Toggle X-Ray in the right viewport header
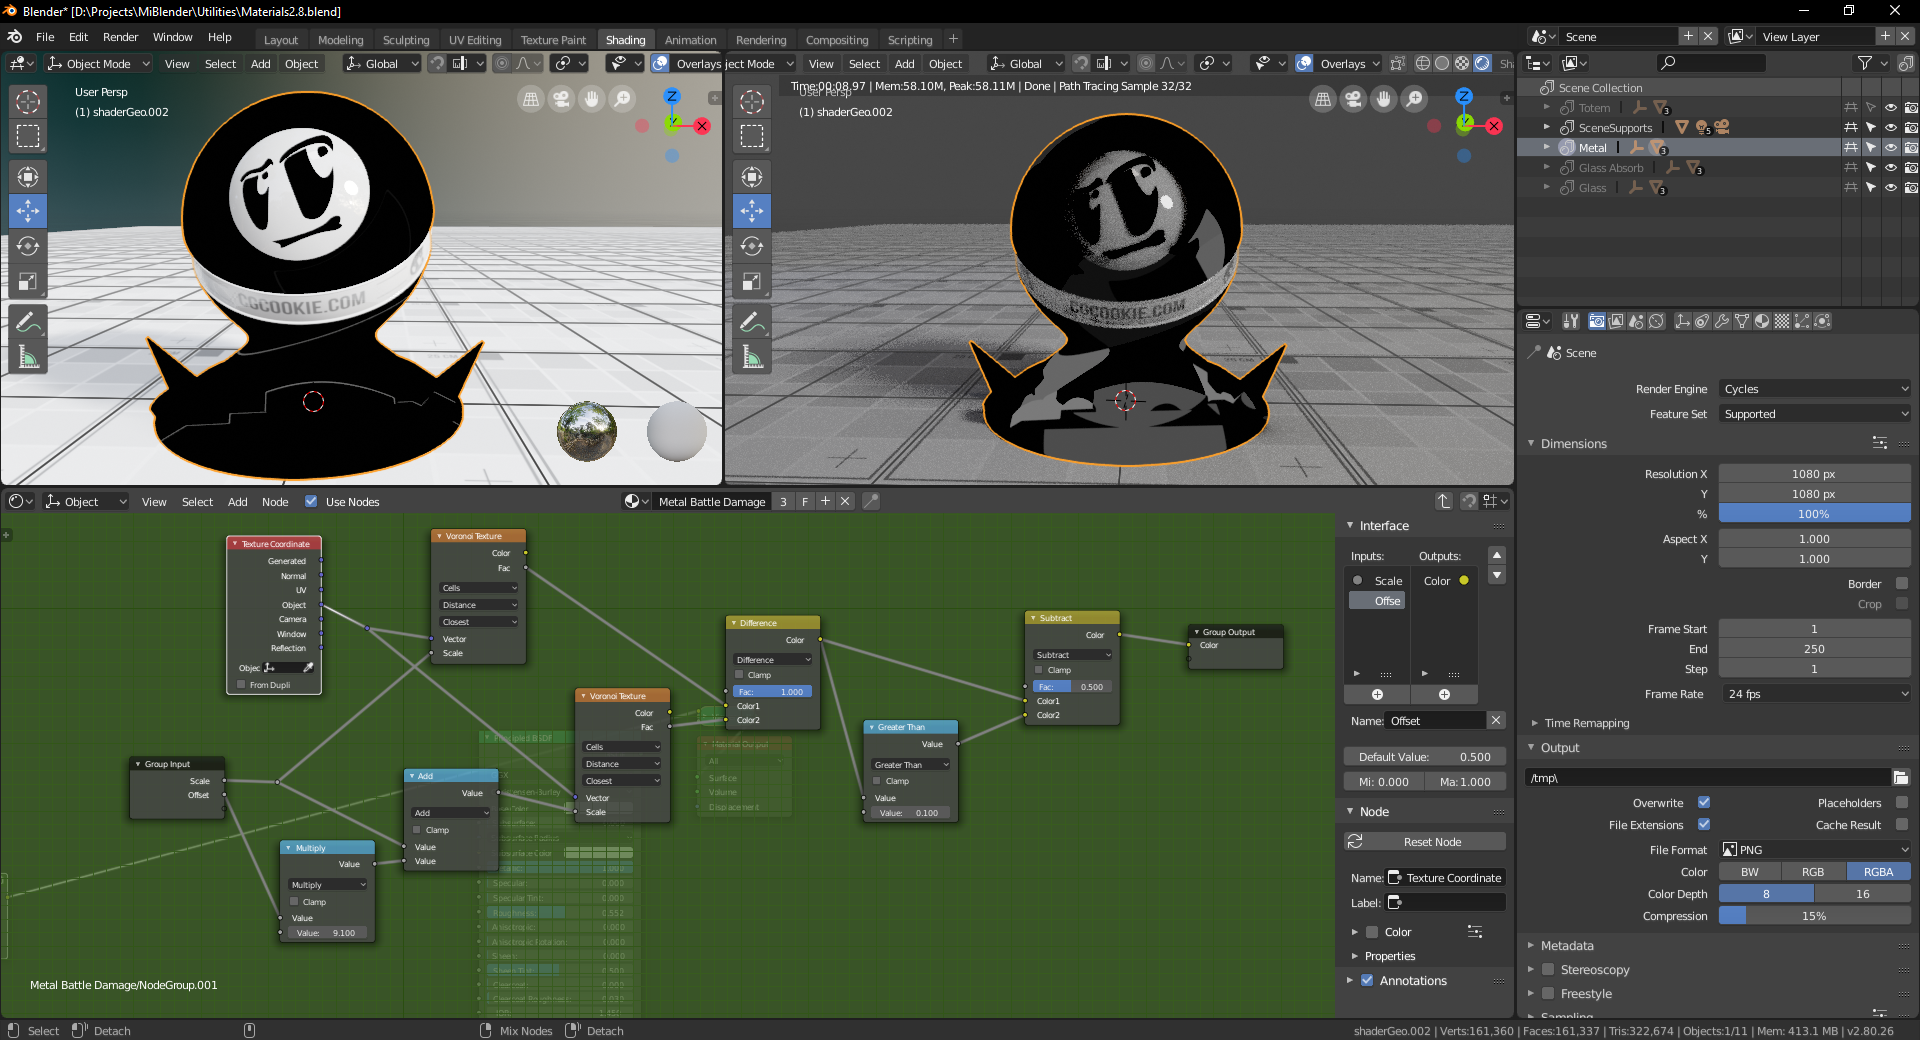1920x1040 pixels. click(1398, 63)
